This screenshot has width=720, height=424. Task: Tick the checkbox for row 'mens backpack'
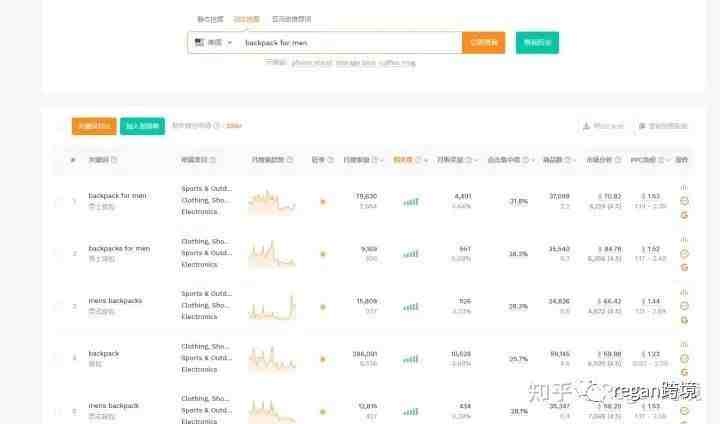59,411
